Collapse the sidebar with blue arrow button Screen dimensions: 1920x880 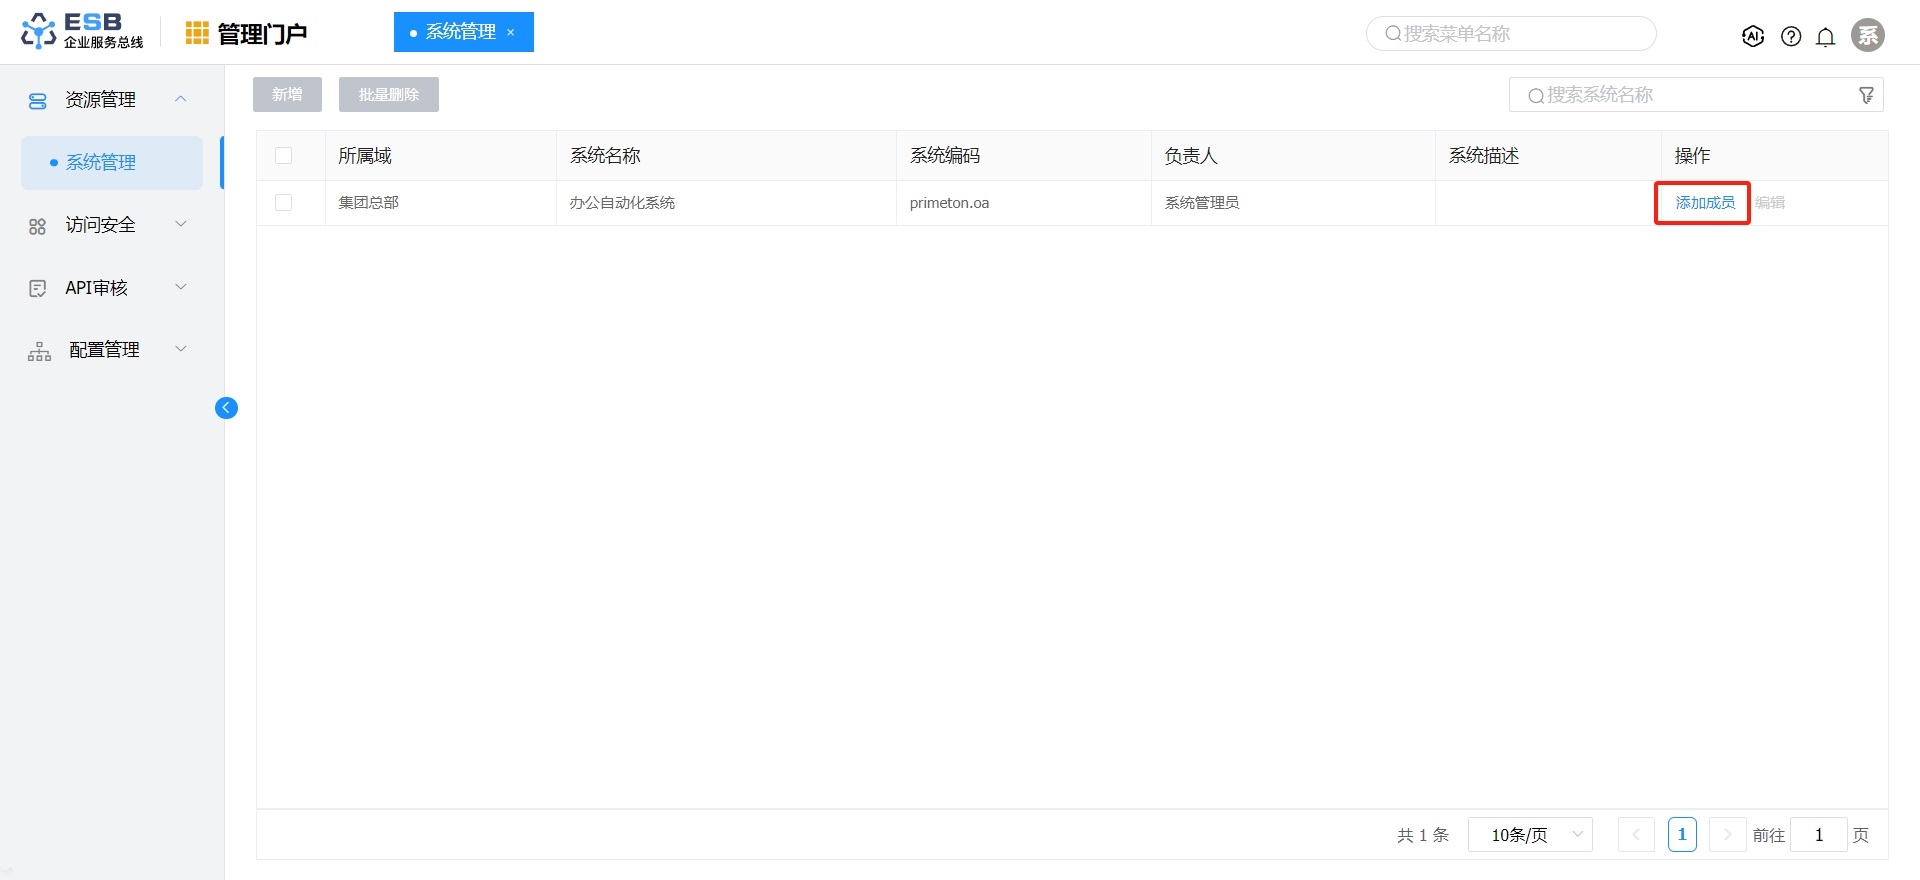click(x=226, y=408)
